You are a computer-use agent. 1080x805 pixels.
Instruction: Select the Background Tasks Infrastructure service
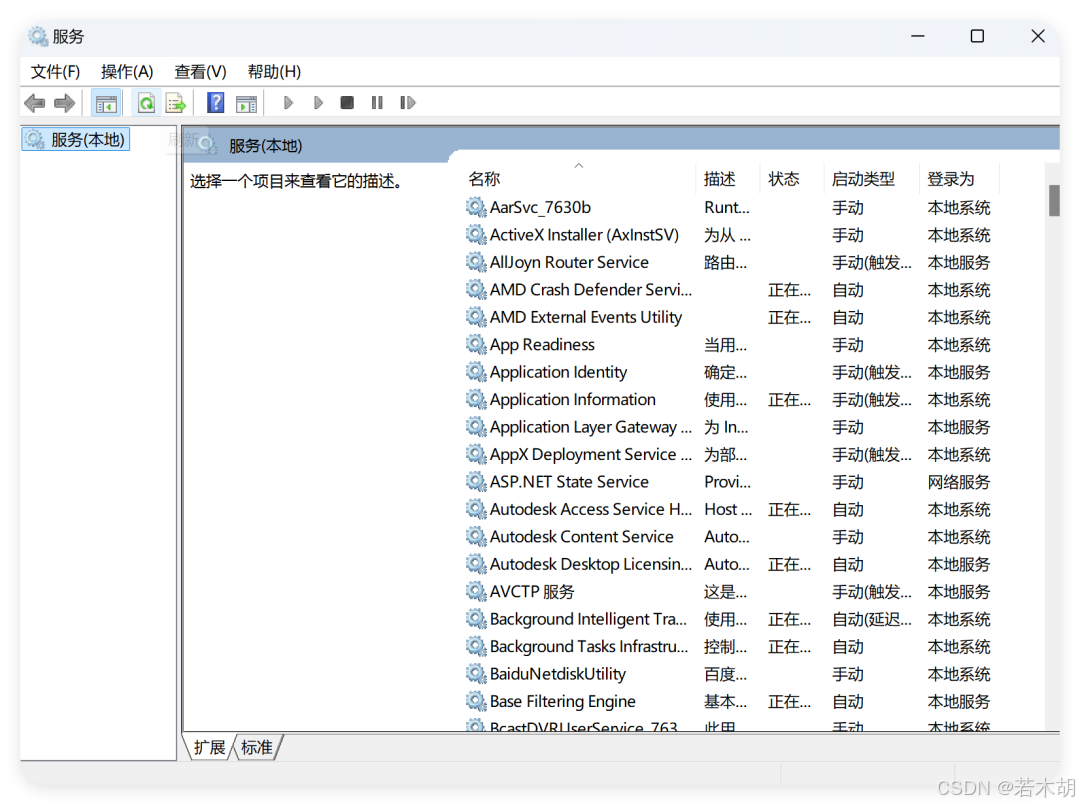pyautogui.click(x=589, y=646)
